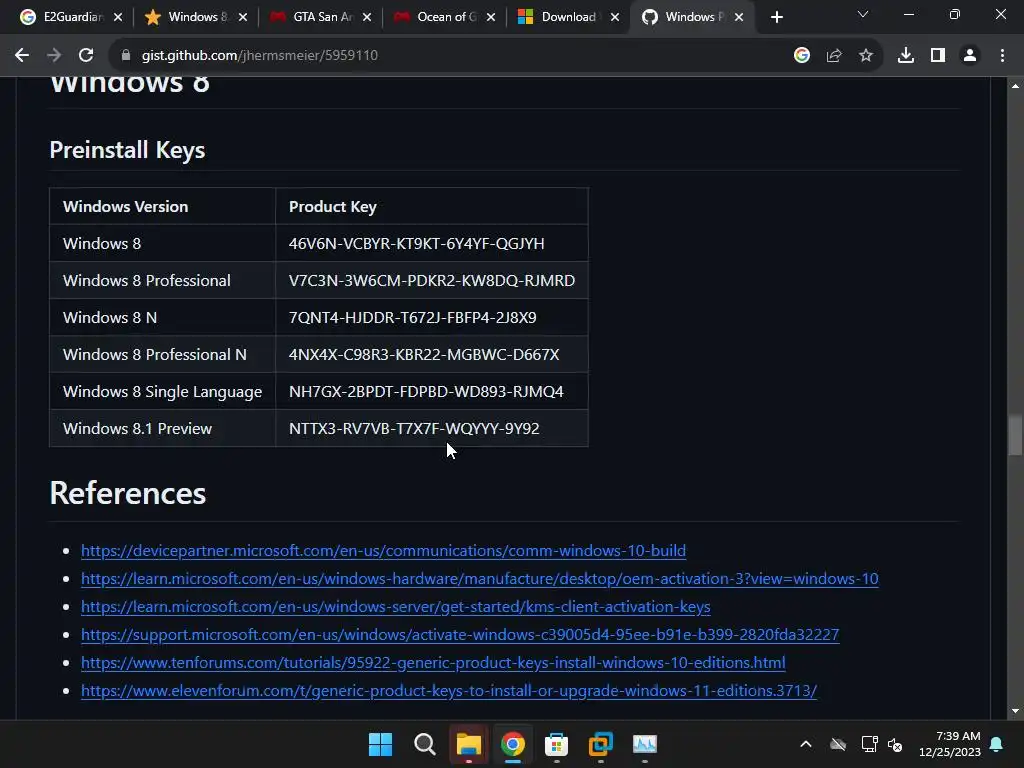Image resolution: width=1024 pixels, height=768 pixels.
Task: Open the monitor graph taskbar app
Action: (x=645, y=744)
